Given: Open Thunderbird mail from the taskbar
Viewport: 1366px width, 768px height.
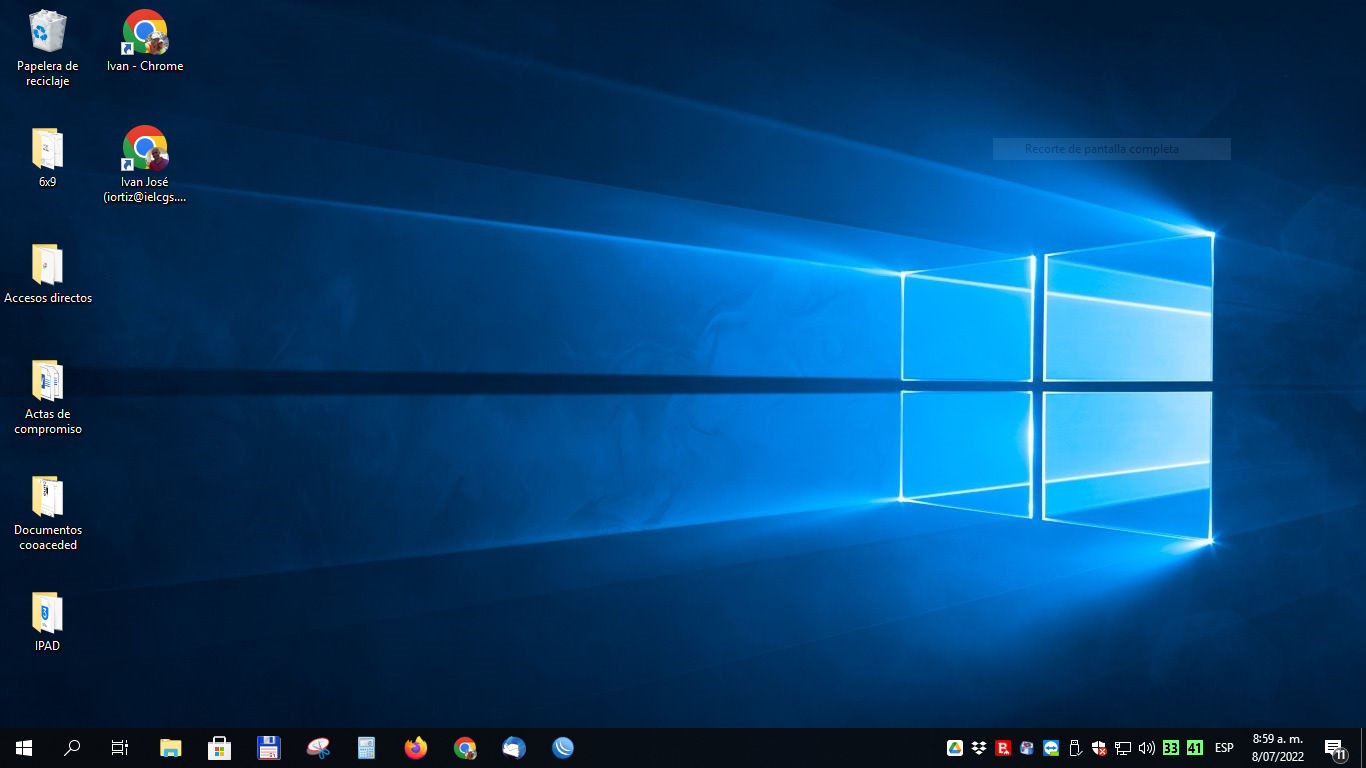Looking at the screenshot, I should [514, 747].
